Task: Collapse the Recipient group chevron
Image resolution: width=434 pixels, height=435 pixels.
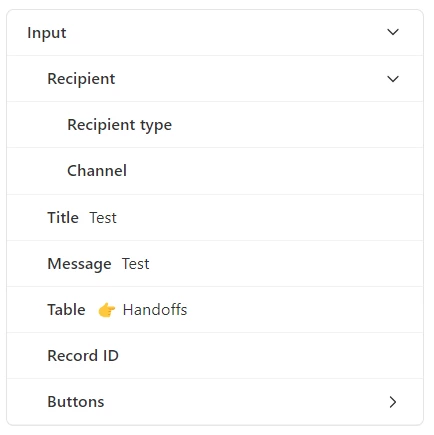Action: coord(393,79)
